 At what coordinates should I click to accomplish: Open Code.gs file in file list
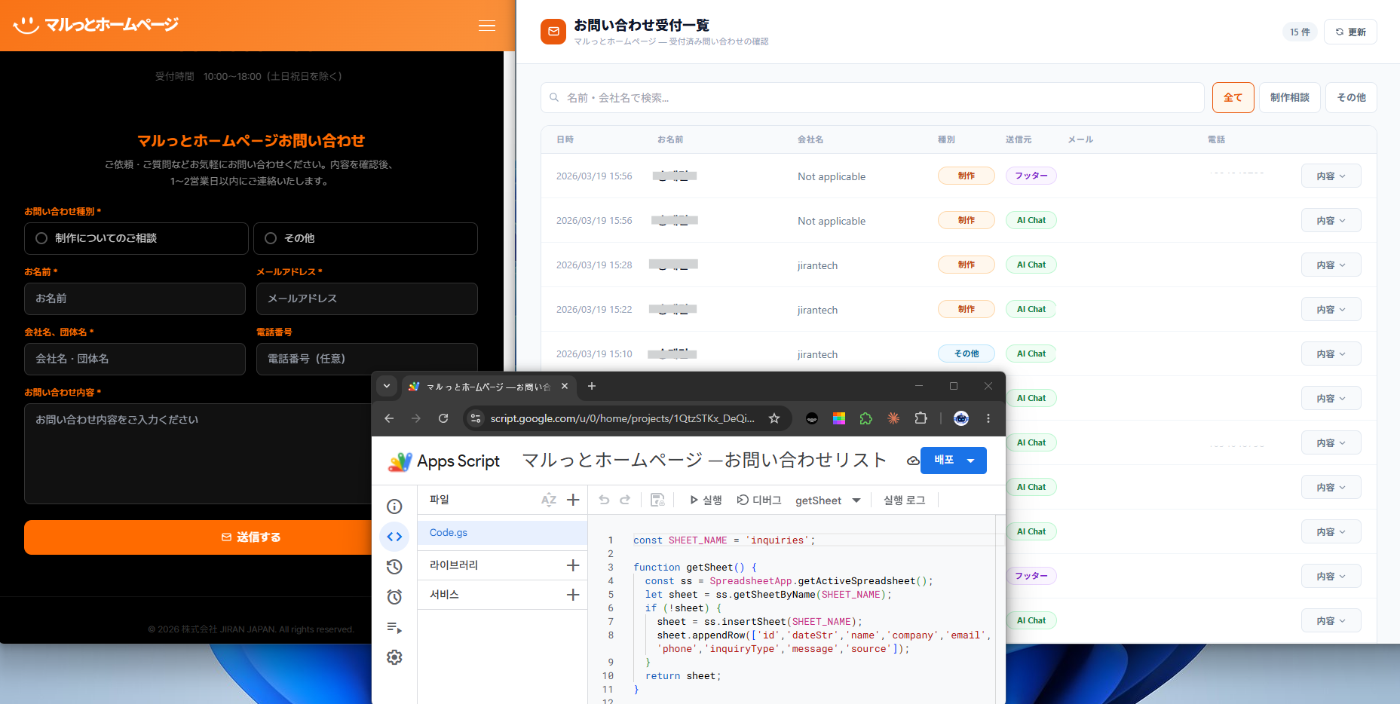[502, 533]
